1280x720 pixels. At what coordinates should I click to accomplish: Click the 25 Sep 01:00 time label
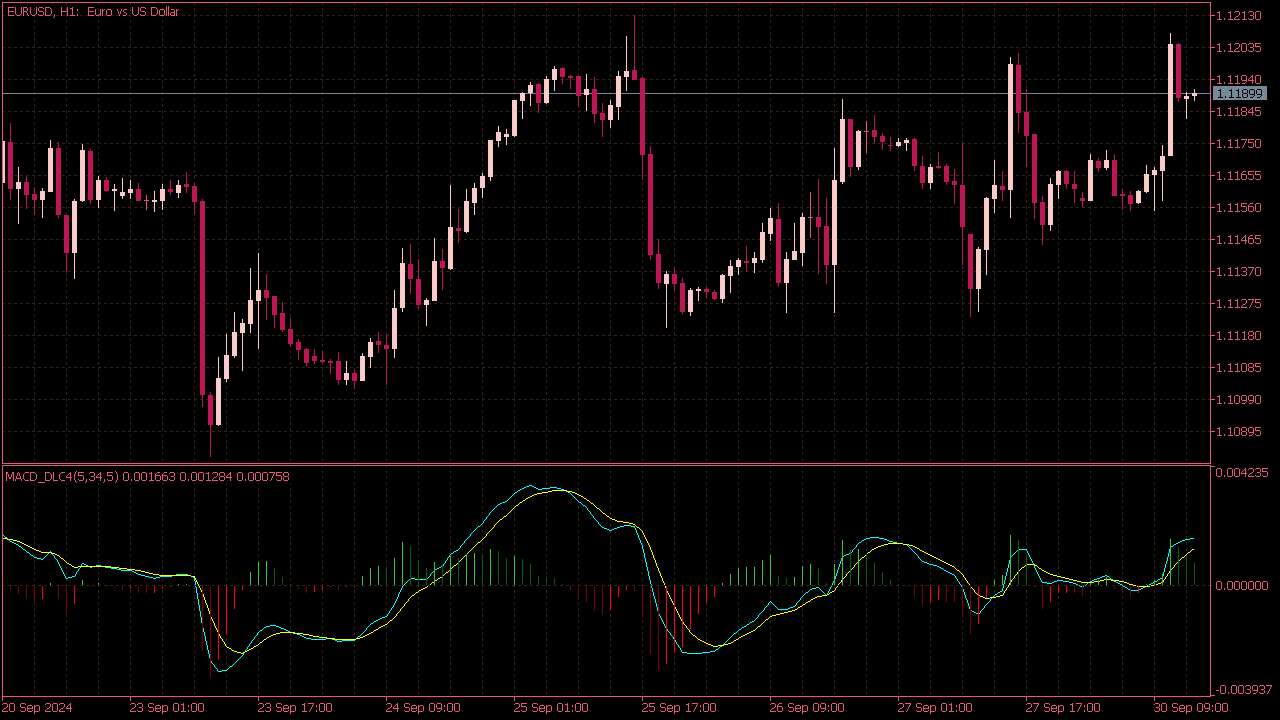coord(551,708)
